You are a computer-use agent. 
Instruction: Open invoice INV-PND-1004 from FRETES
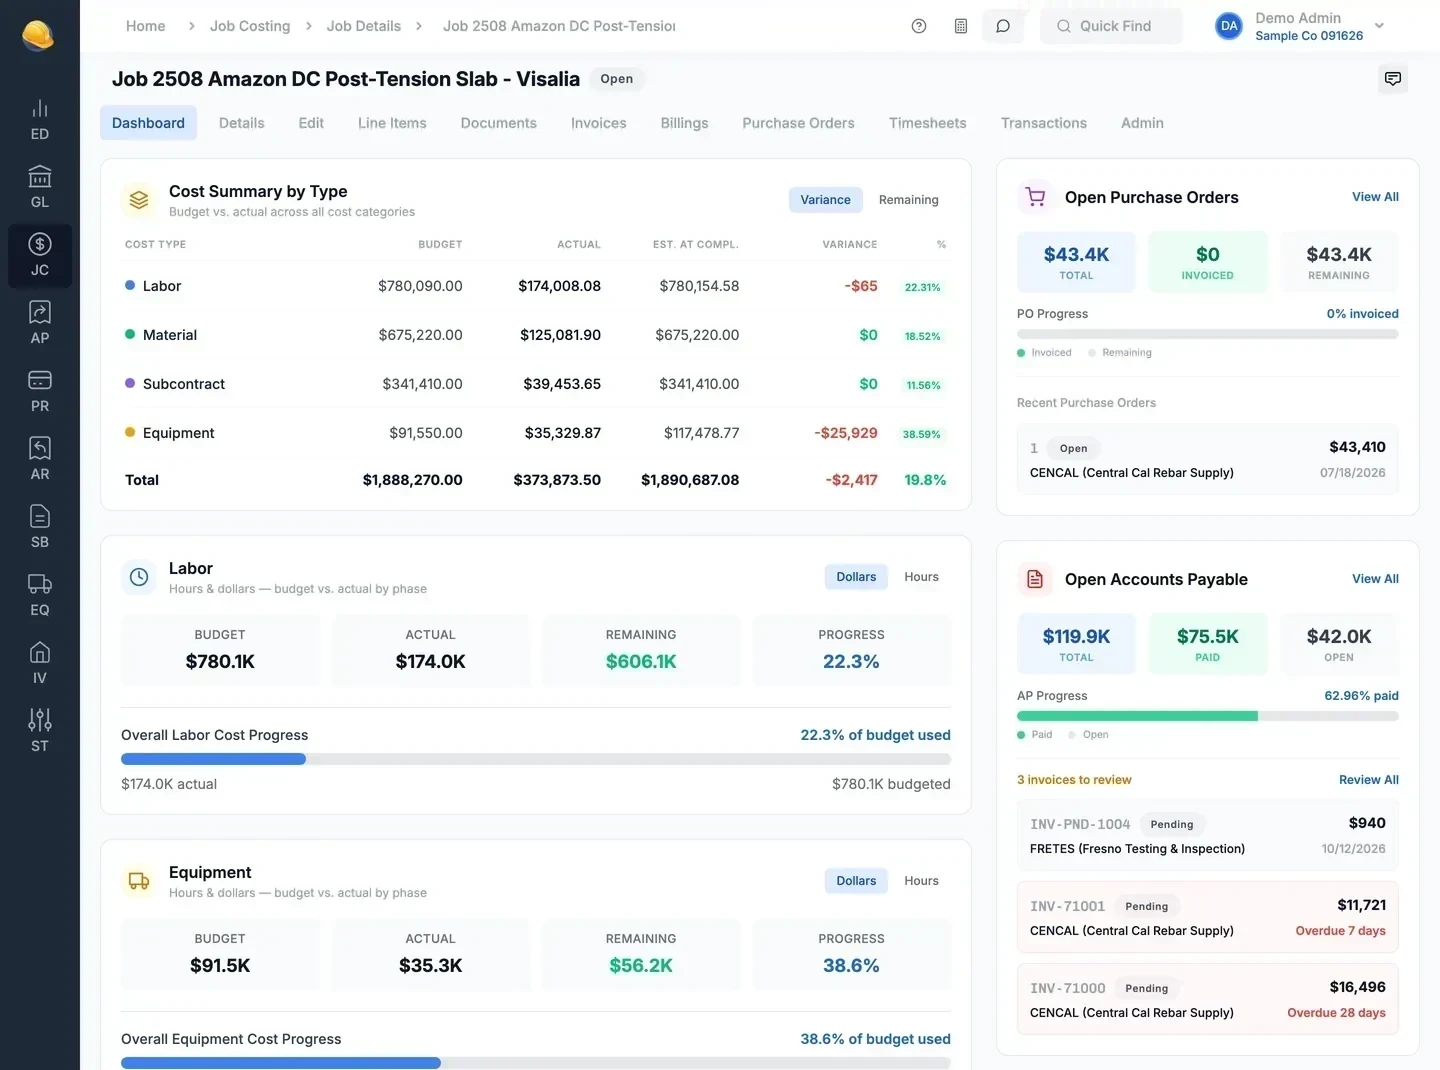pyautogui.click(x=1208, y=835)
